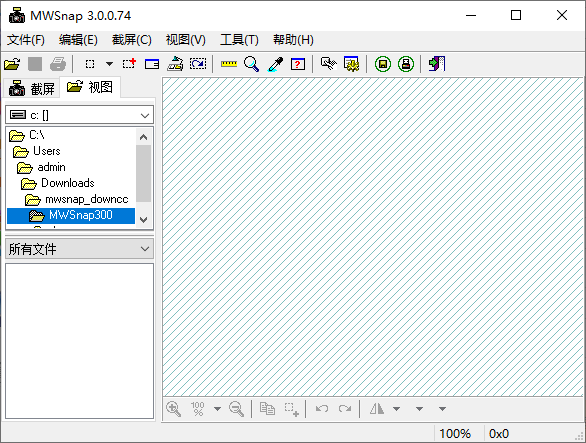Open the 视图(V) menu
Screen dimensions: 586x443
[x=186, y=40]
